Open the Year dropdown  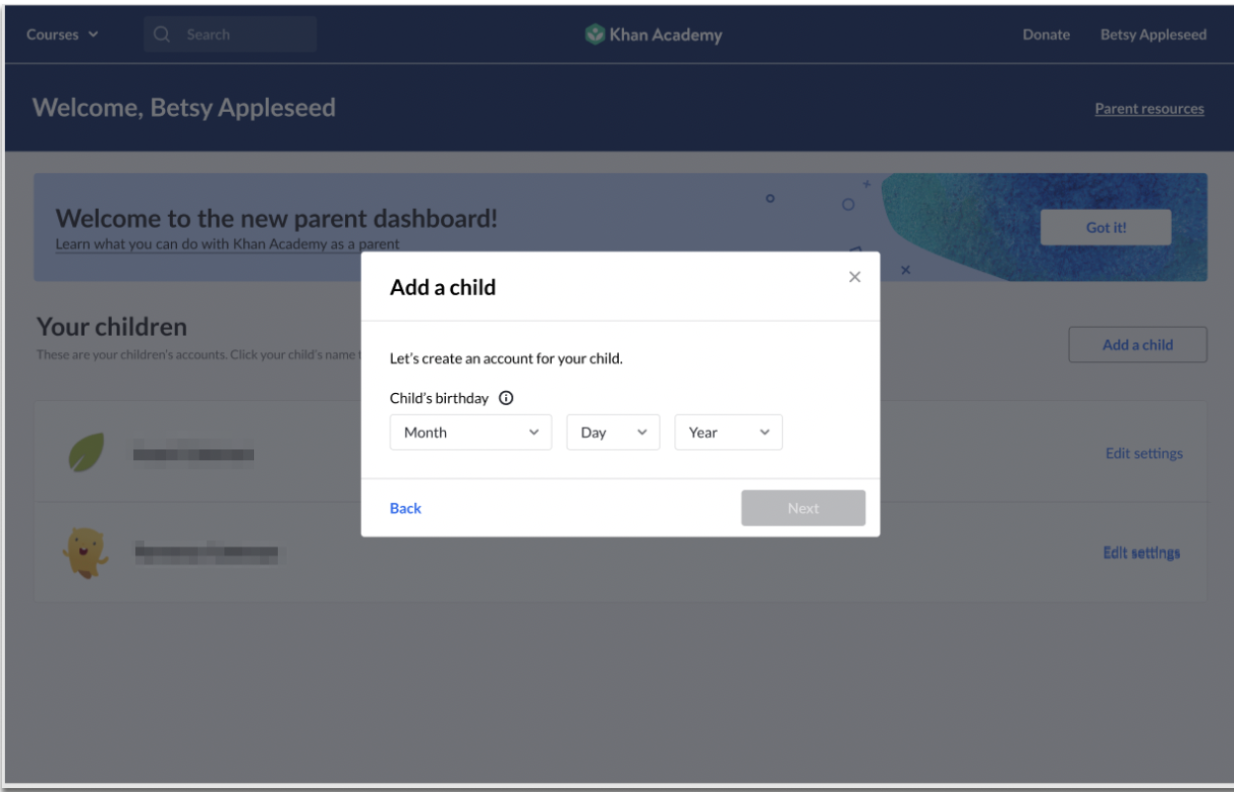tap(728, 433)
